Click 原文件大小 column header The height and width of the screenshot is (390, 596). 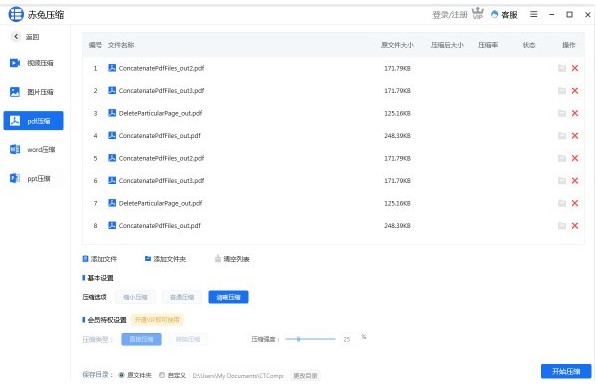(x=397, y=45)
